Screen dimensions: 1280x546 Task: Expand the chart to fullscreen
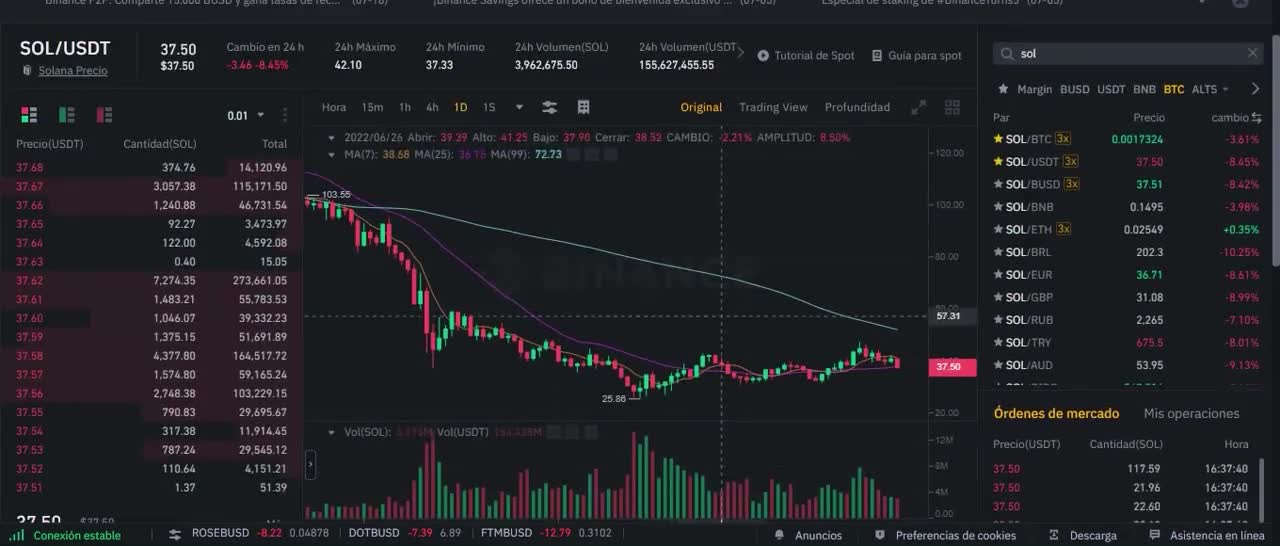pos(918,107)
